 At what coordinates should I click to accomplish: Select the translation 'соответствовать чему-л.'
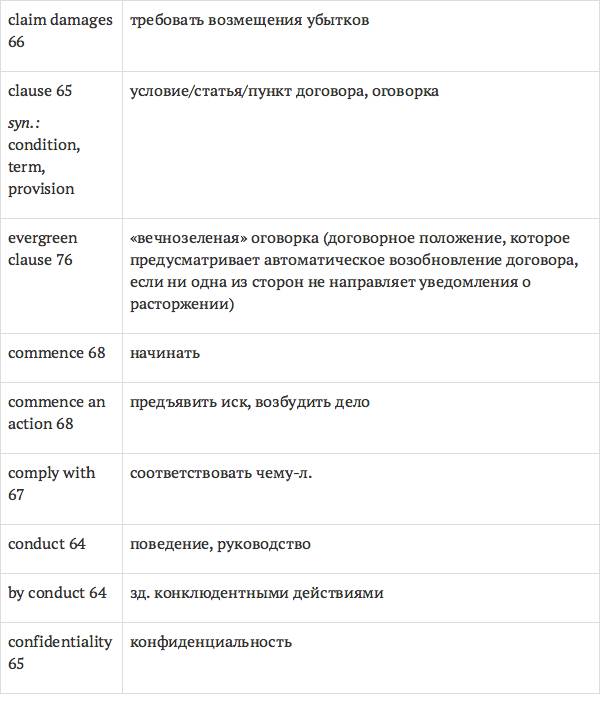(221, 473)
